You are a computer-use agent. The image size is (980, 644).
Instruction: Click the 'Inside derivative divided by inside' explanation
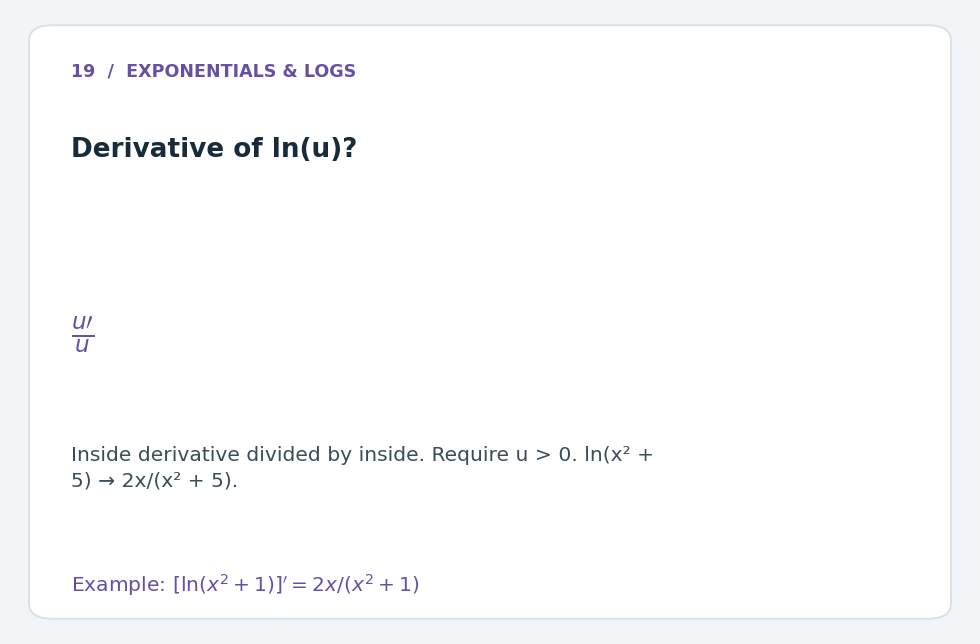[x=362, y=467]
